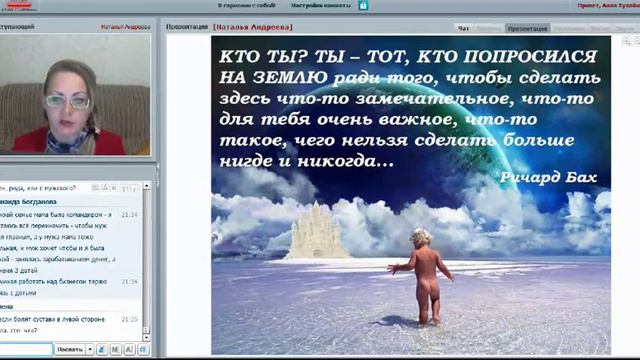
Task: Click the 'В гармонии с собой' room title
Action: point(247,5)
